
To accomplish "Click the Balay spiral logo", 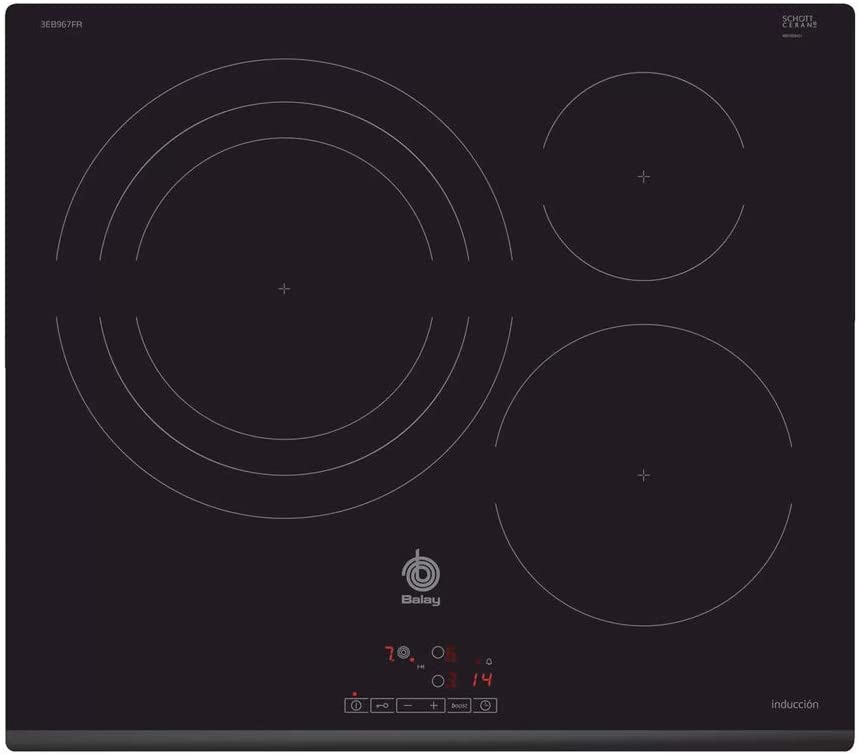I will point(421,571).
